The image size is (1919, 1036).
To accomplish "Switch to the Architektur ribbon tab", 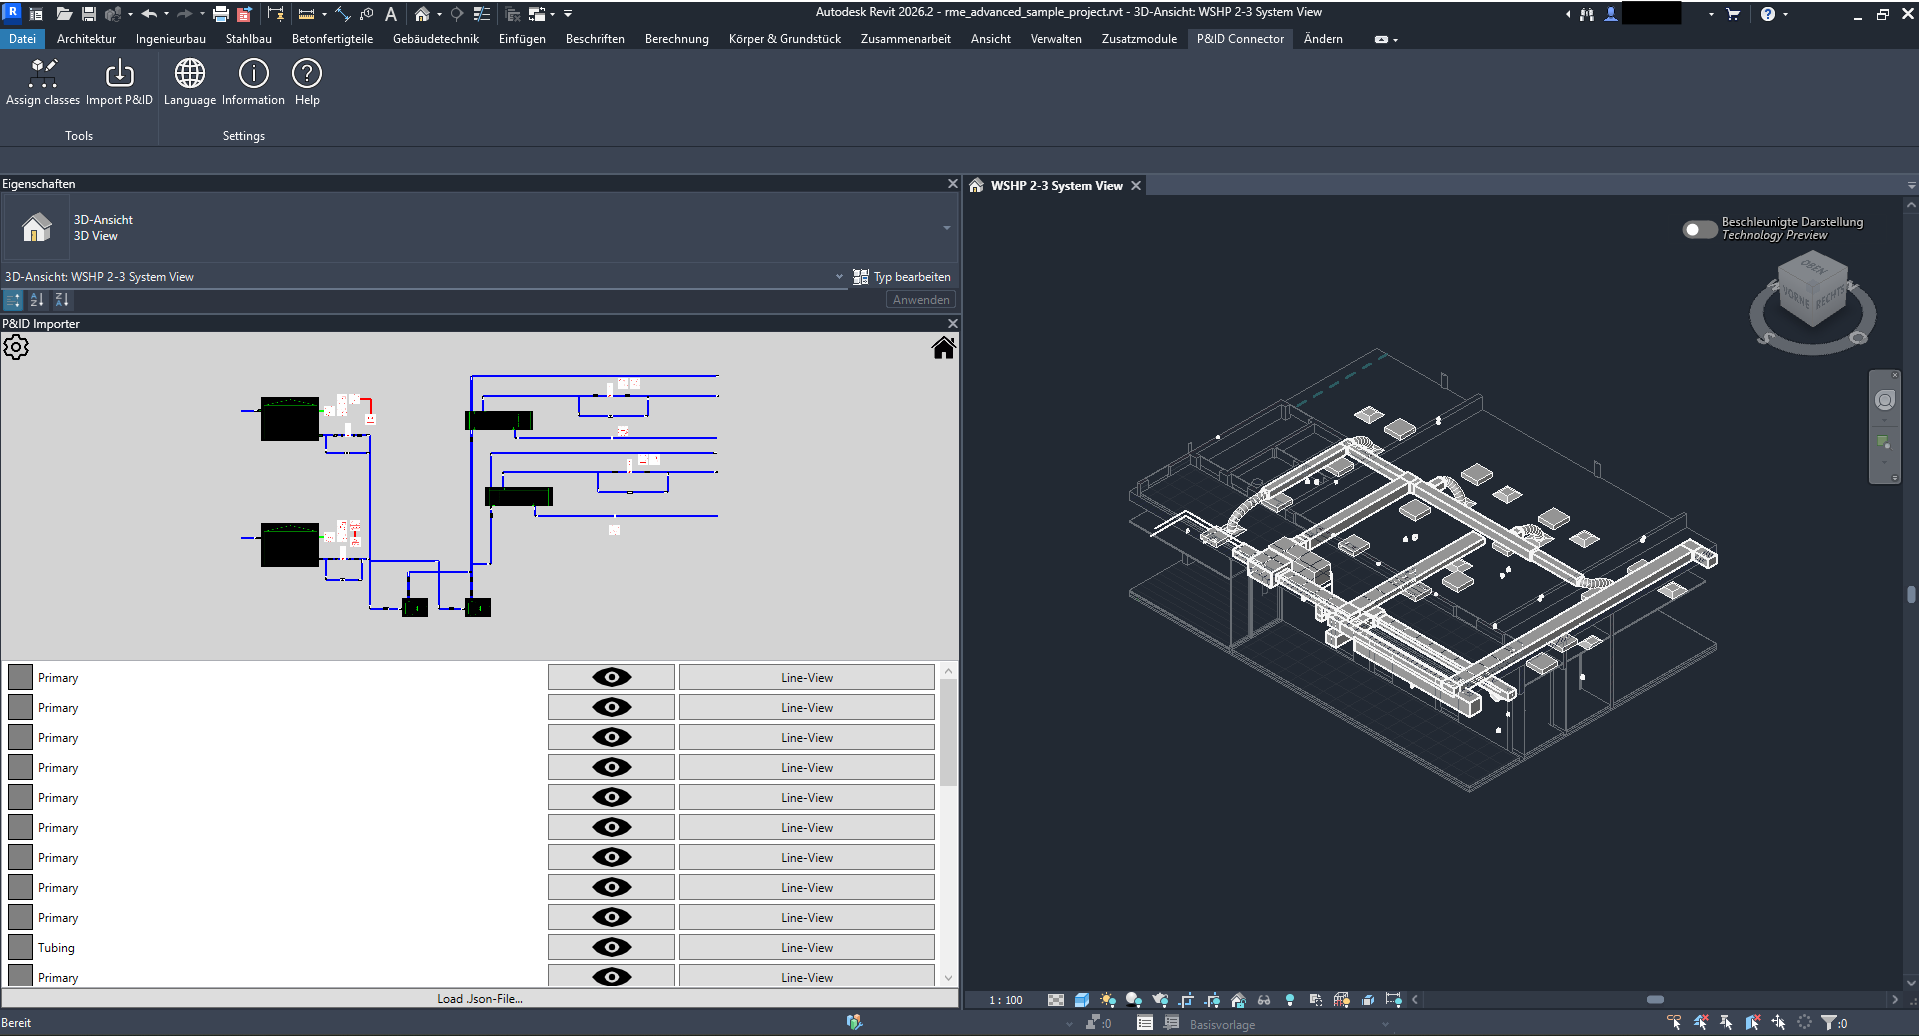I will [86, 39].
